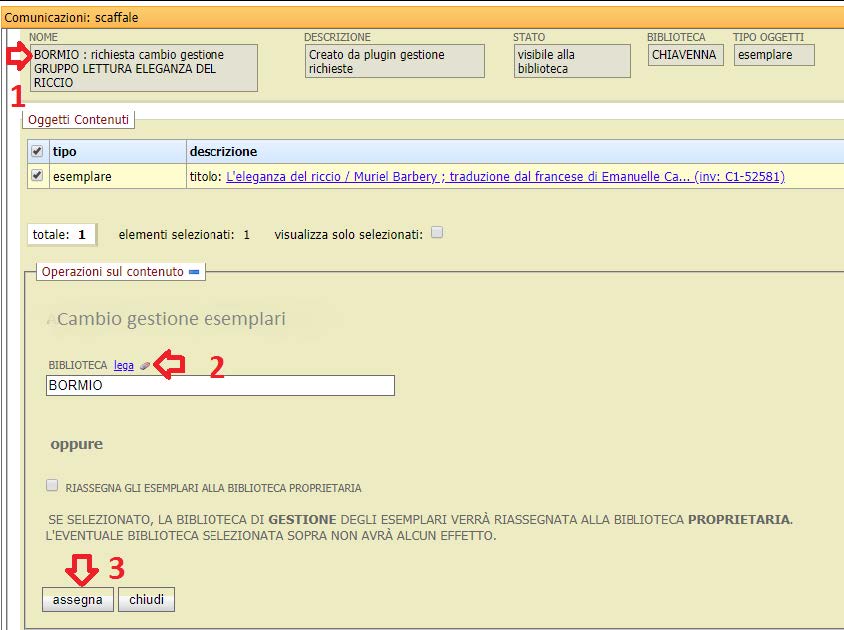The width and height of the screenshot is (844, 630).
Task: Click inside the BORMIO library input field
Action: pyautogui.click(x=218, y=385)
